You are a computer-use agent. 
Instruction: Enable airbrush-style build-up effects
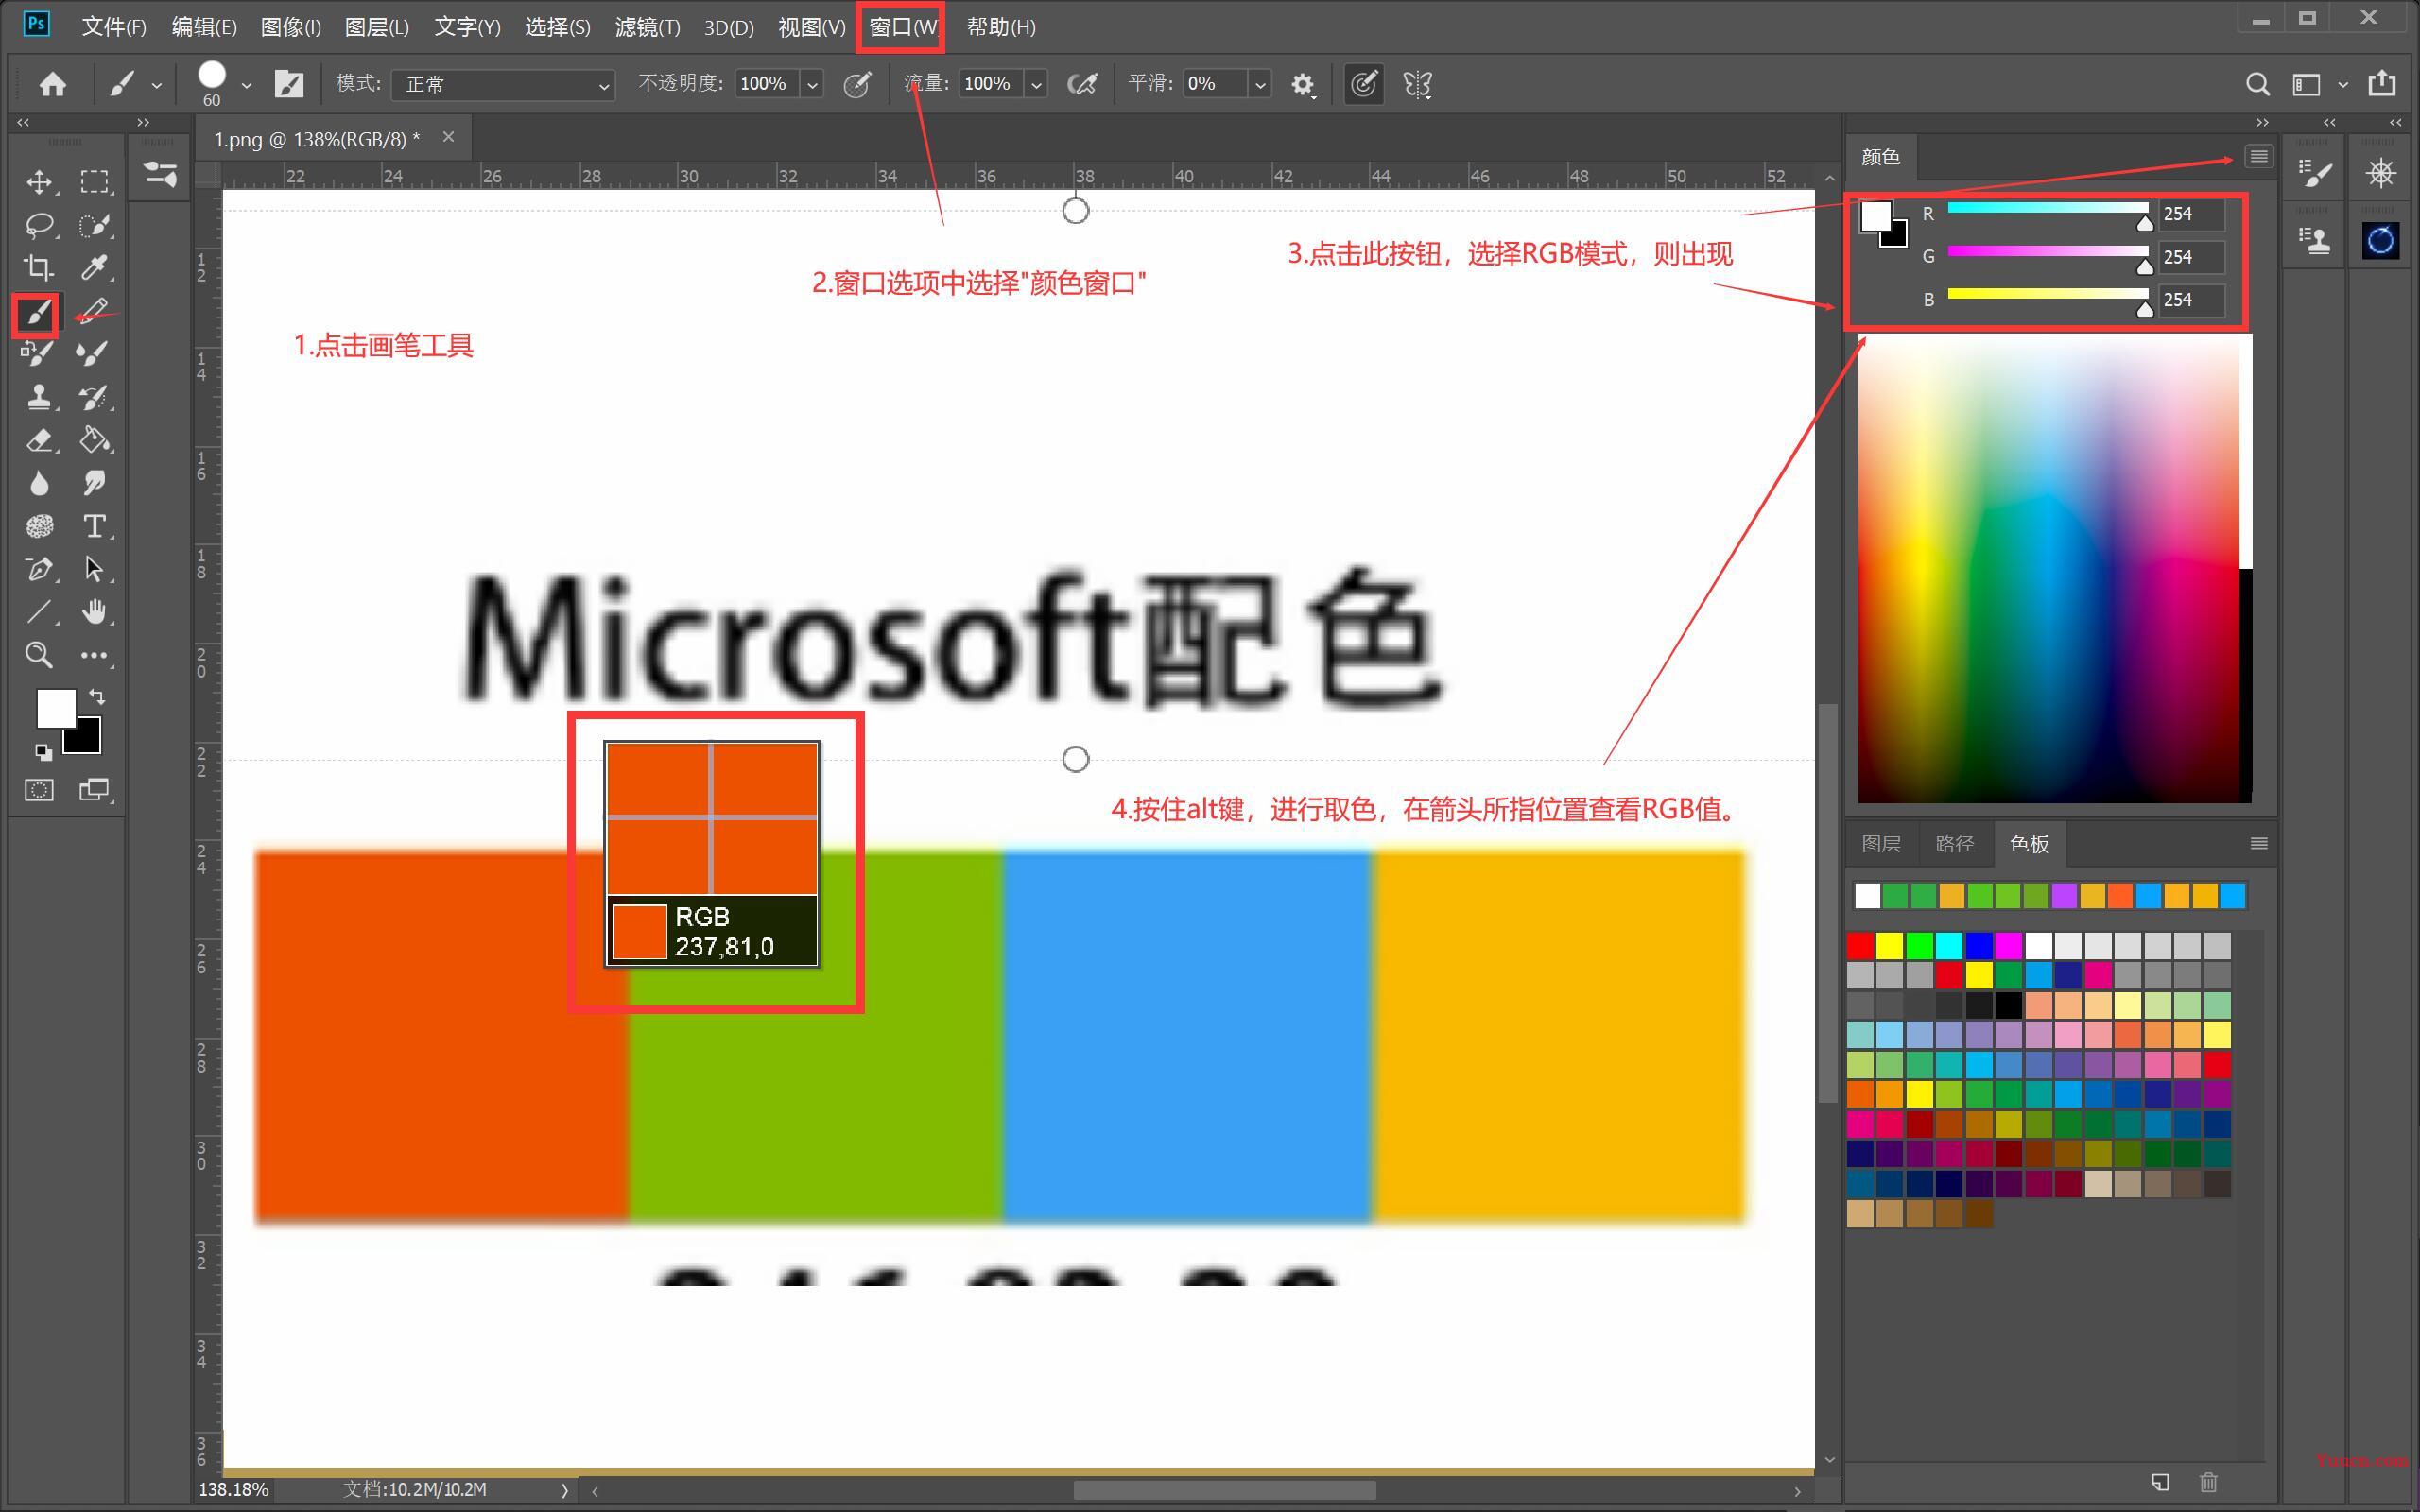pyautogui.click(x=1082, y=84)
